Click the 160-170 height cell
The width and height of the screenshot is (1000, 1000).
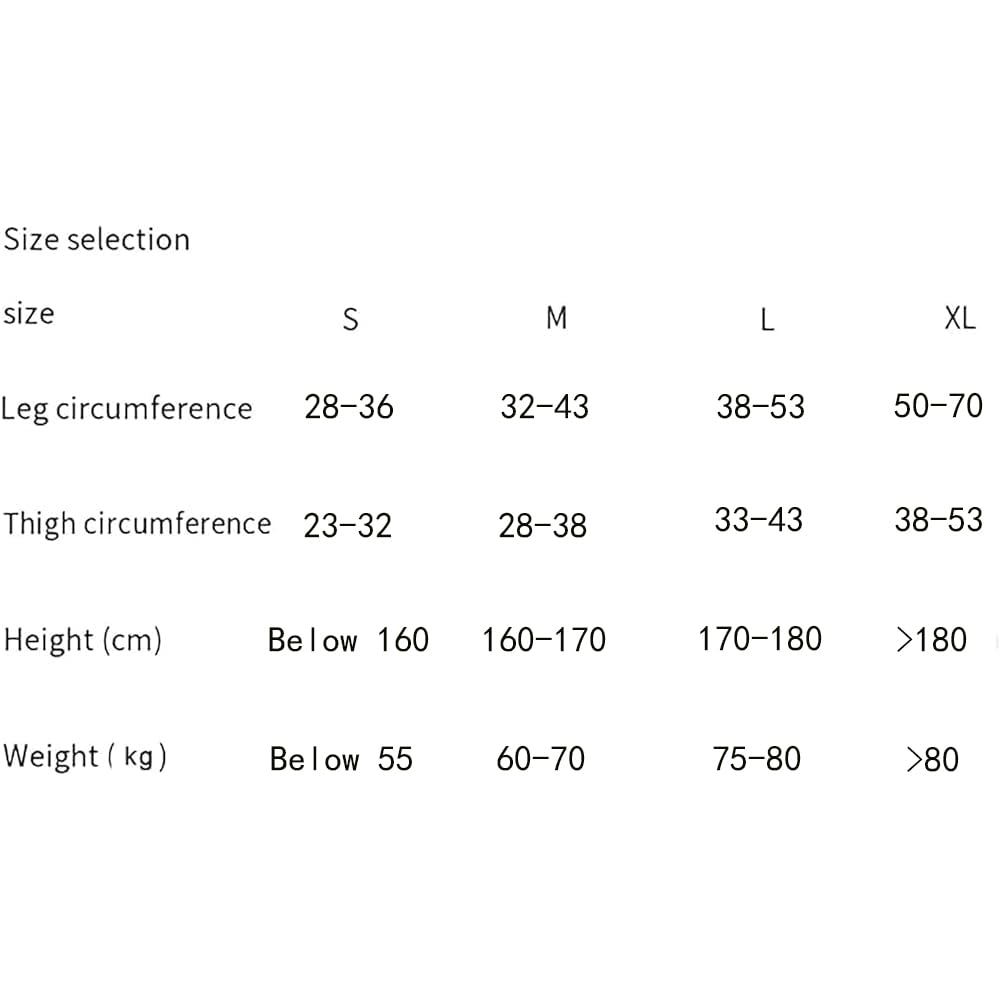pyautogui.click(x=544, y=640)
